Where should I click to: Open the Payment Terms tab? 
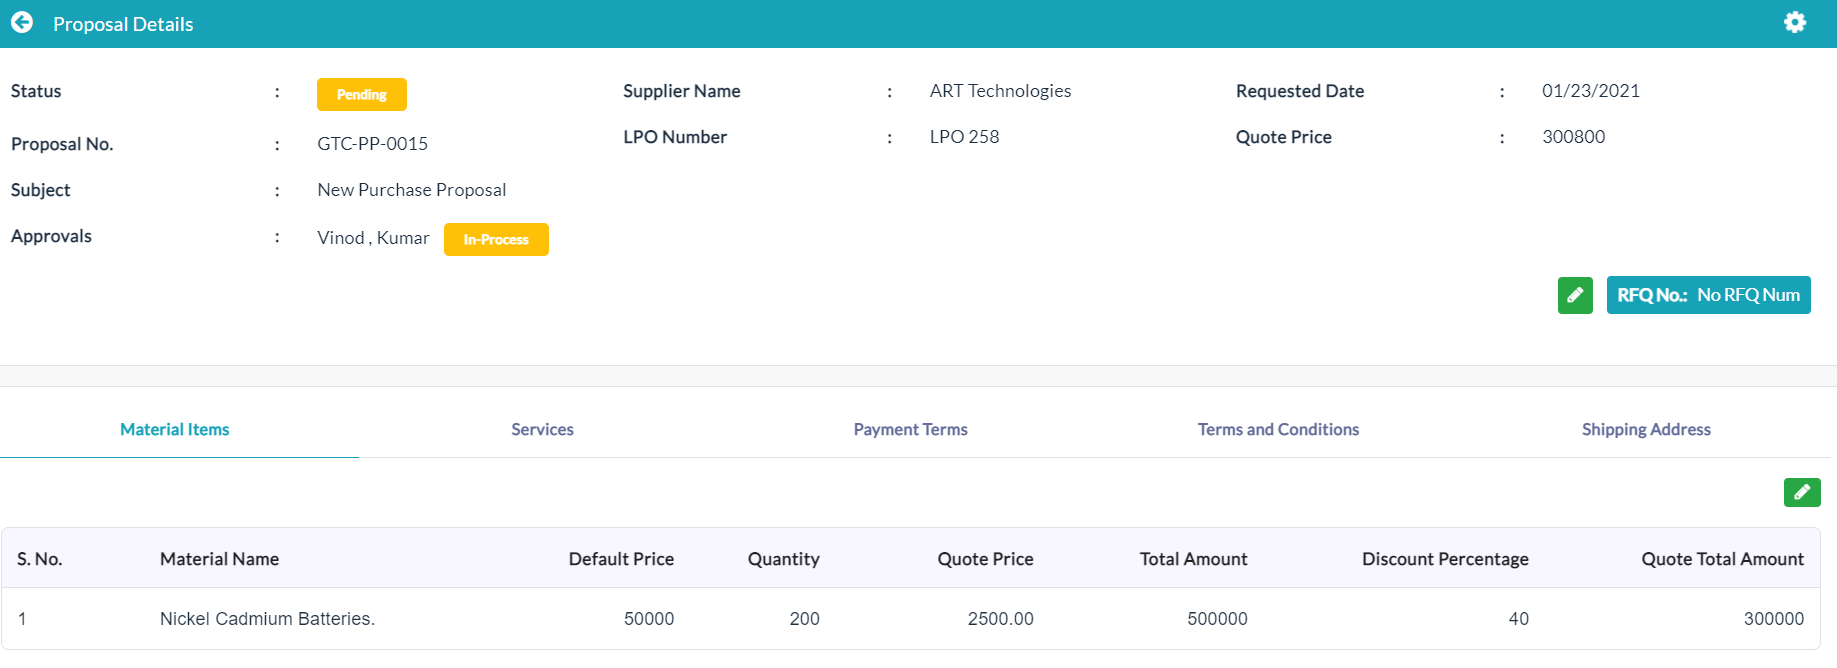[x=910, y=429]
